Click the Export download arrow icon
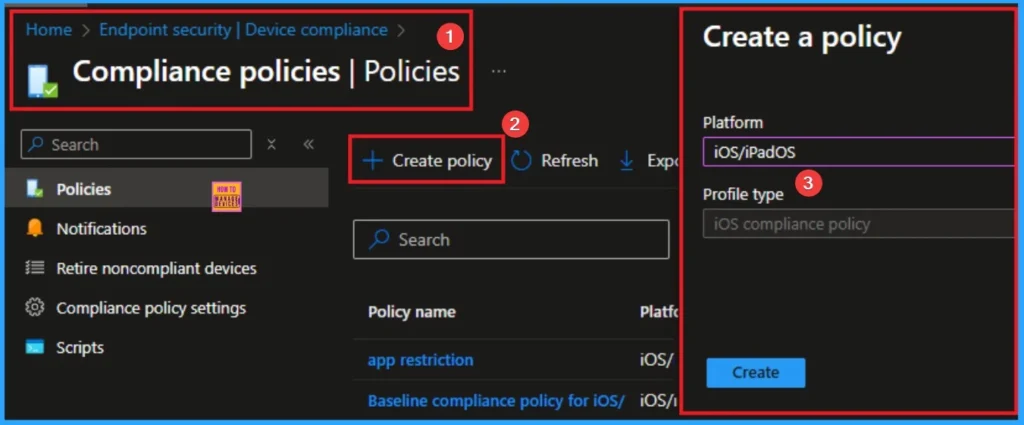The height and width of the screenshot is (425, 1024). coord(626,161)
